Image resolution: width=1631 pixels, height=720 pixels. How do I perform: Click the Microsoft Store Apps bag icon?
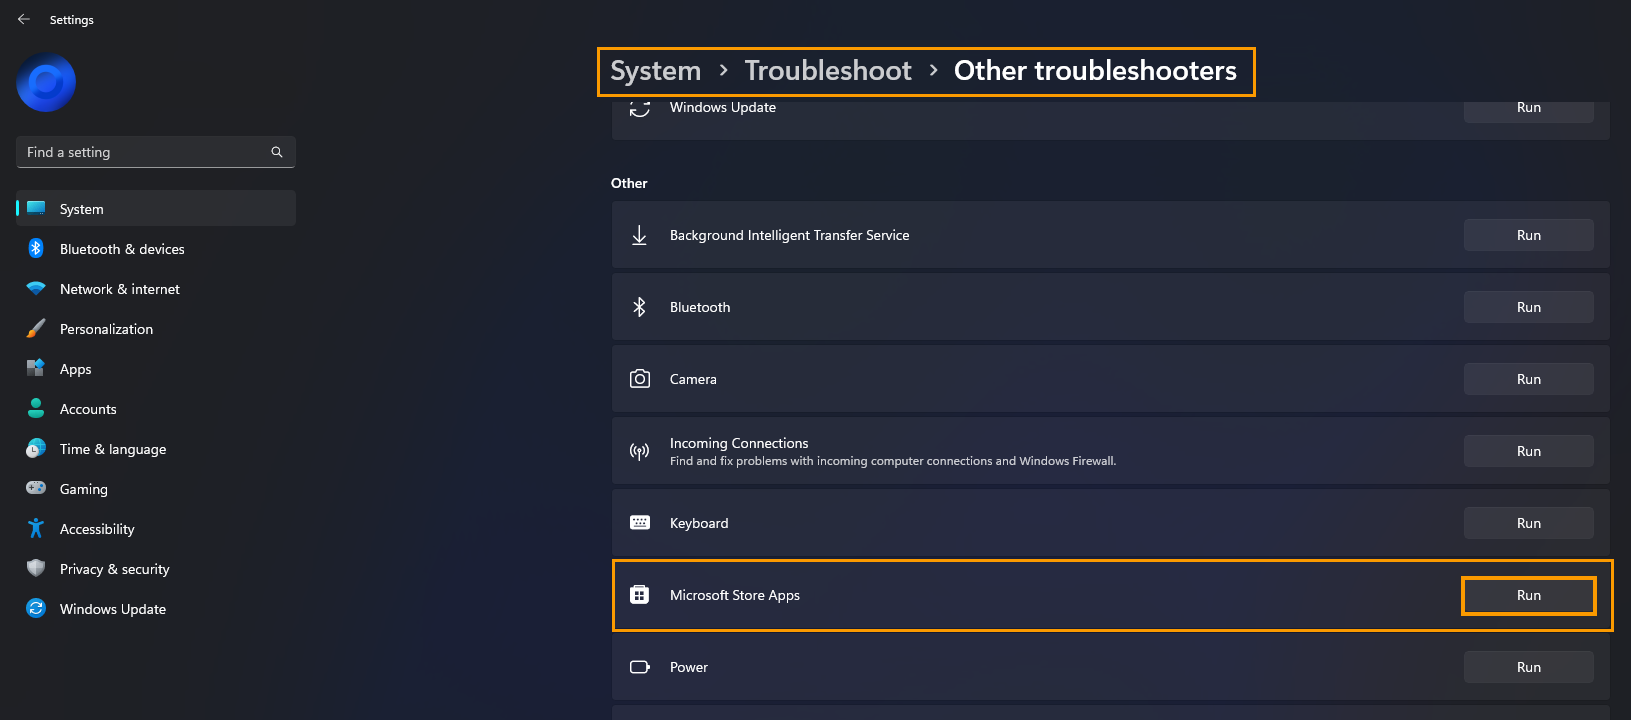640,595
